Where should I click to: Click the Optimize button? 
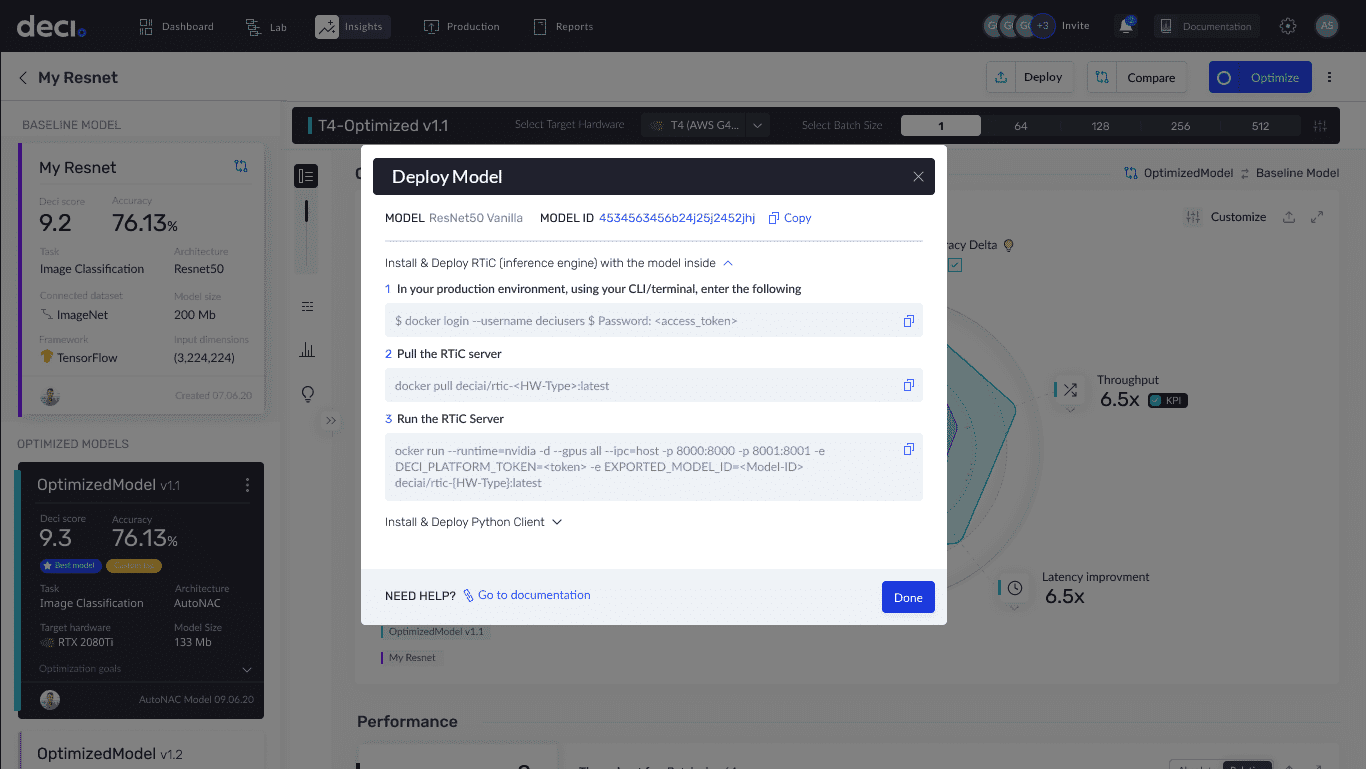click(1260, 77)
